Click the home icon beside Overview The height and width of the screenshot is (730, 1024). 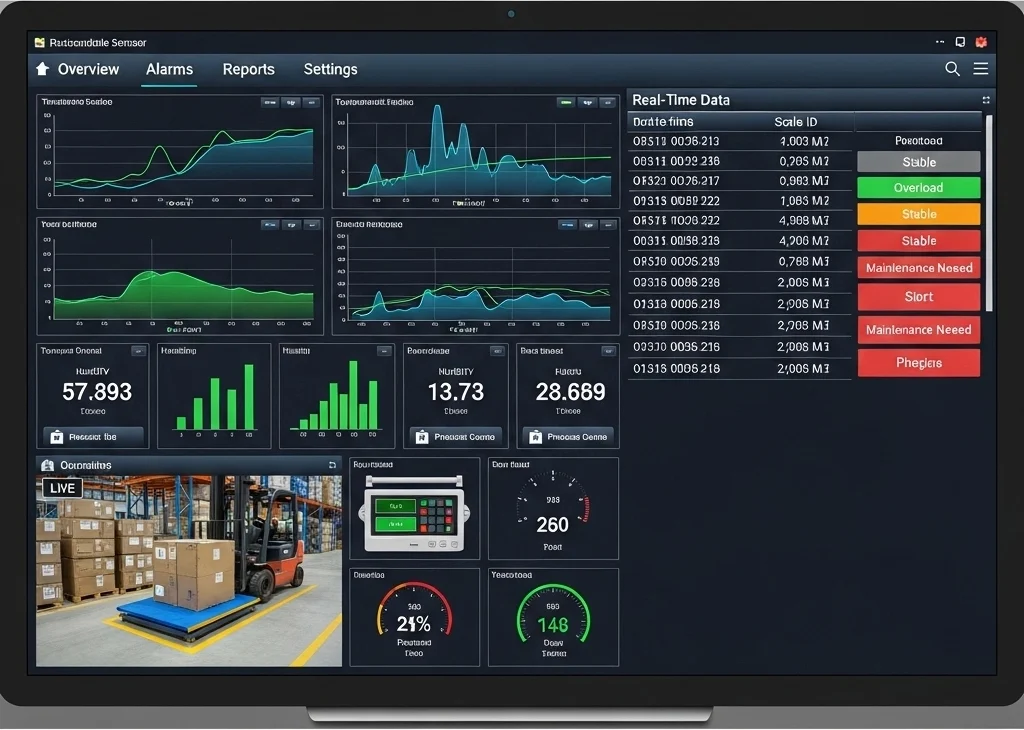[x=42, y=69]
